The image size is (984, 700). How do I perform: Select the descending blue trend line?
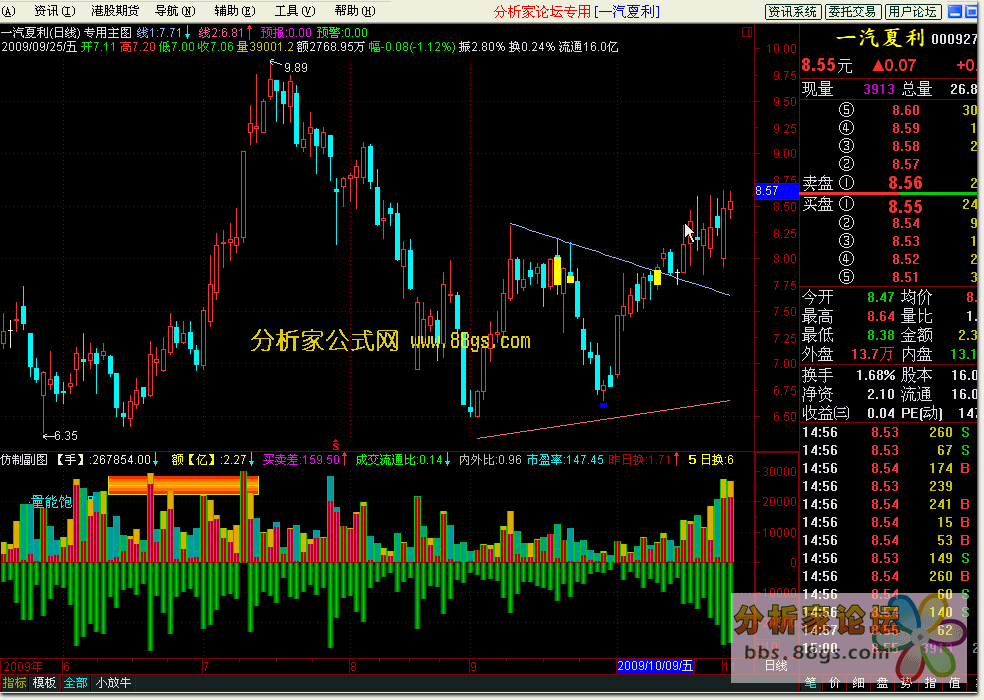click(x=620, y=259)
